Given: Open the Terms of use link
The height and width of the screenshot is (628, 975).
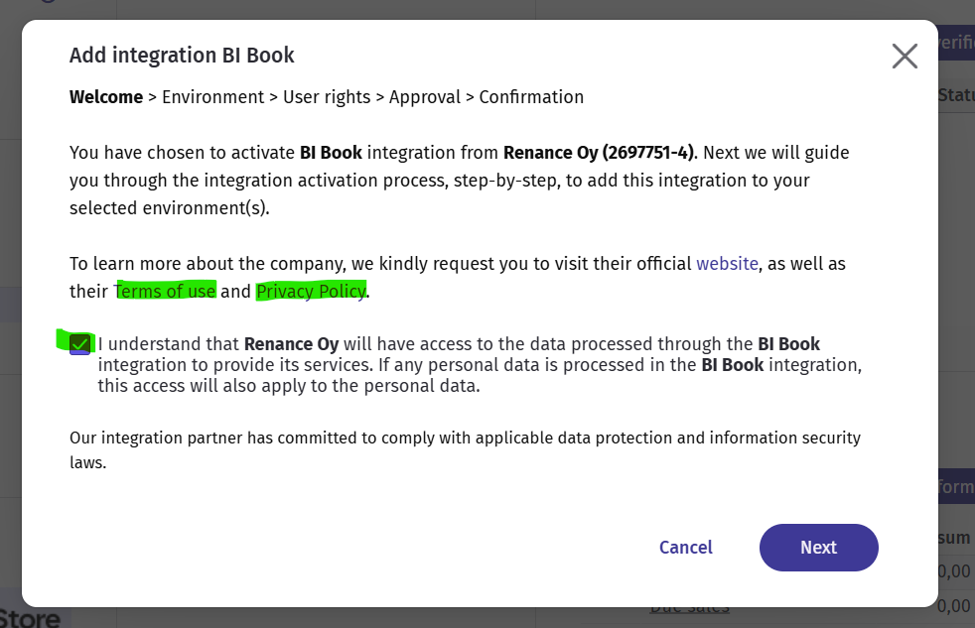Looking at the screenshot, I should 165,291.
